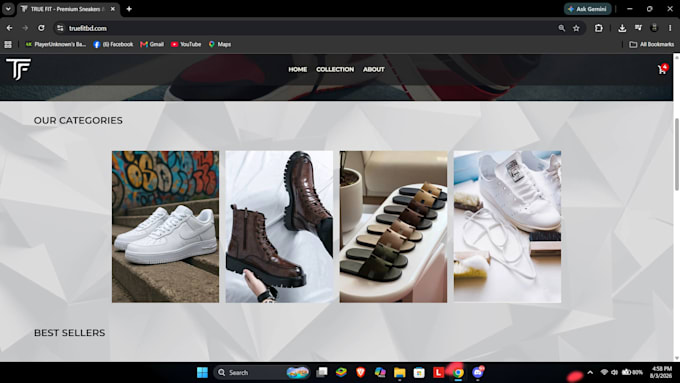This screenshot has width=680, height=383.
Task: Open the tab search dropdown arrow
Action: point(8,9)
